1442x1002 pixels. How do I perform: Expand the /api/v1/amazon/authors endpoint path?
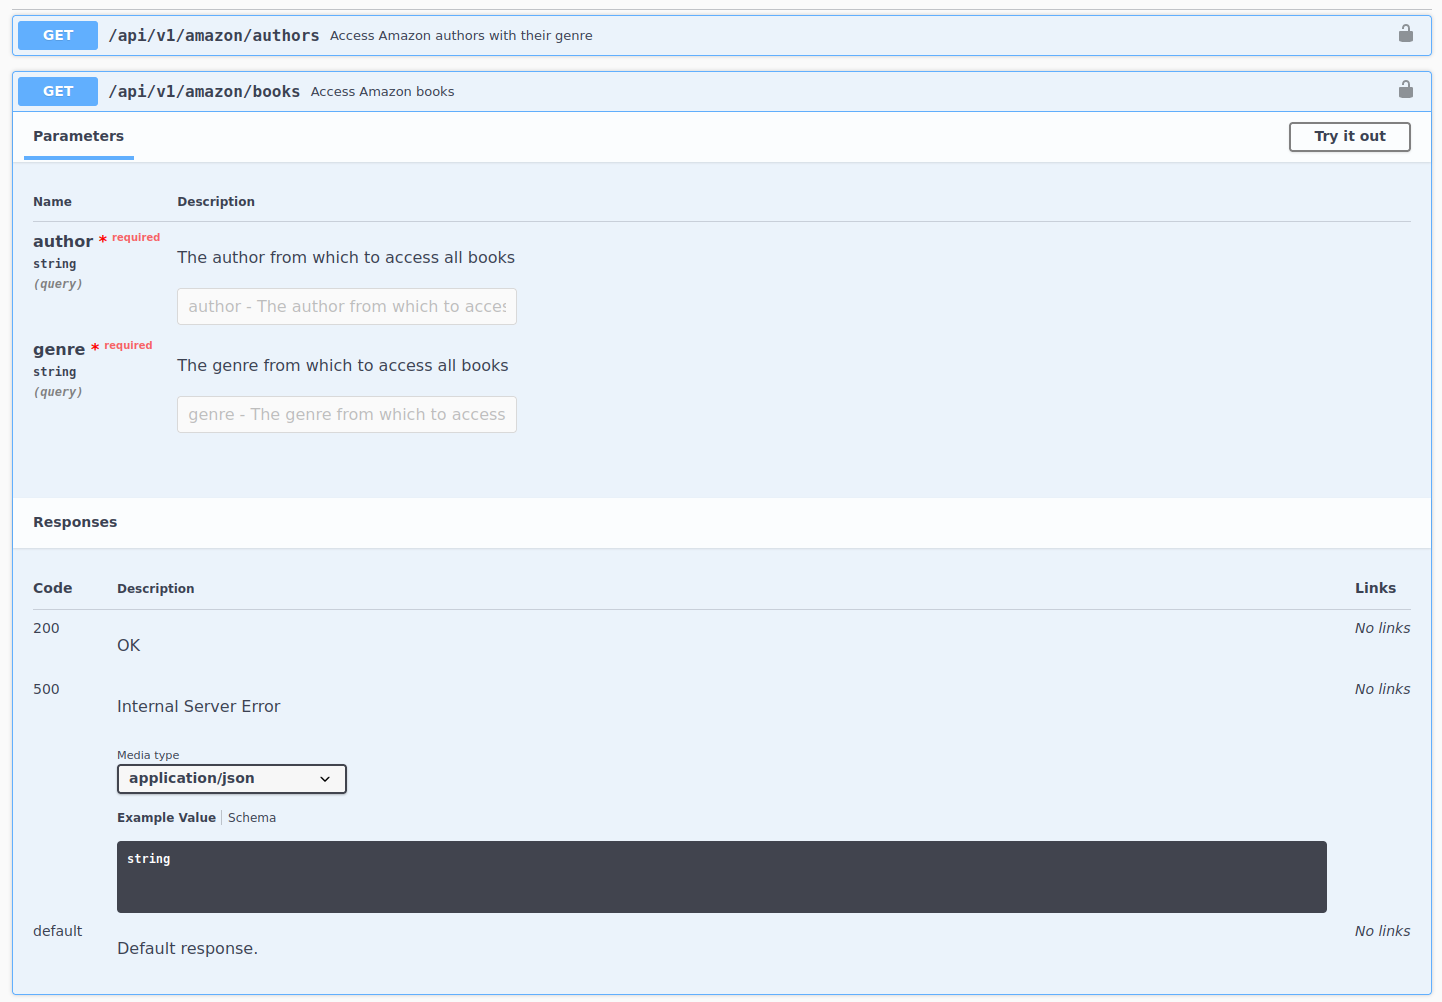[x=213, y=35]
